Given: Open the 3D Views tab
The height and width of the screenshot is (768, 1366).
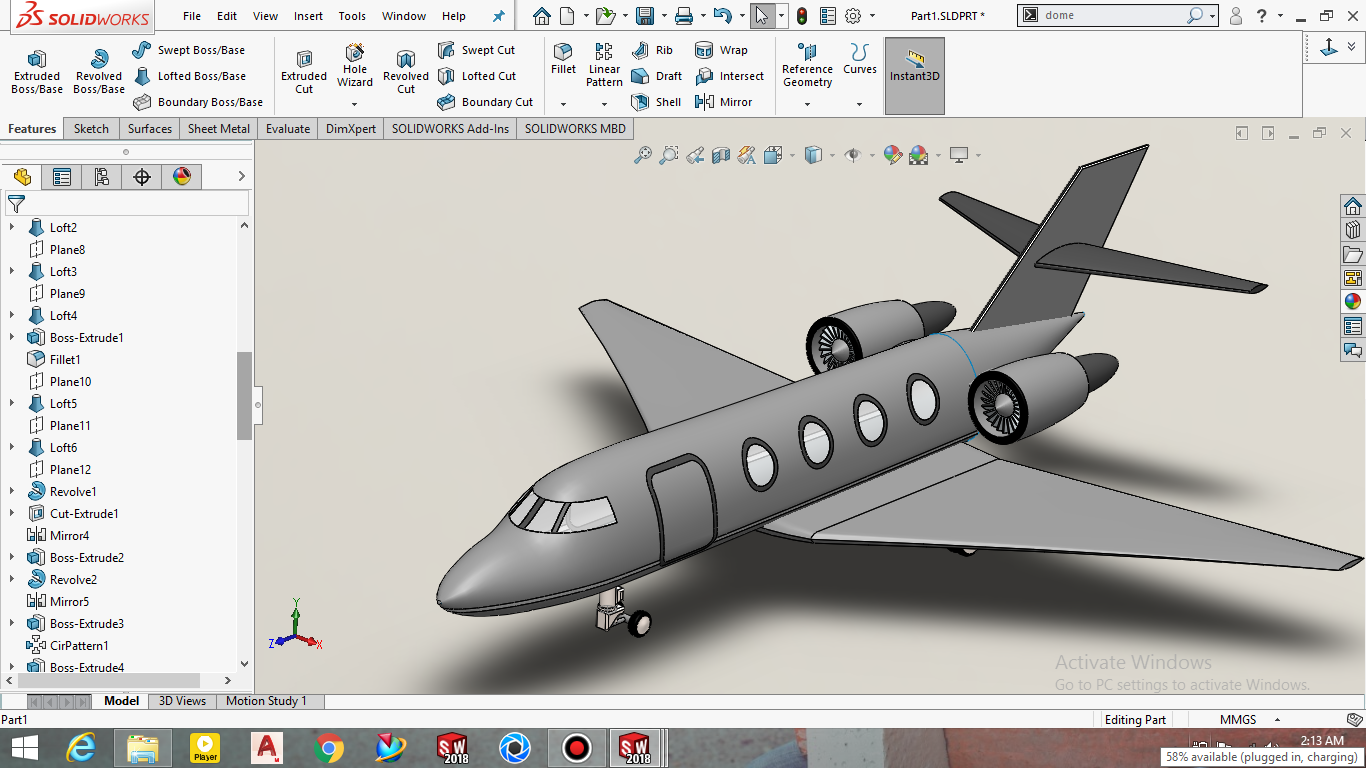Looking at the screenshot, I should tap(183, 701).
